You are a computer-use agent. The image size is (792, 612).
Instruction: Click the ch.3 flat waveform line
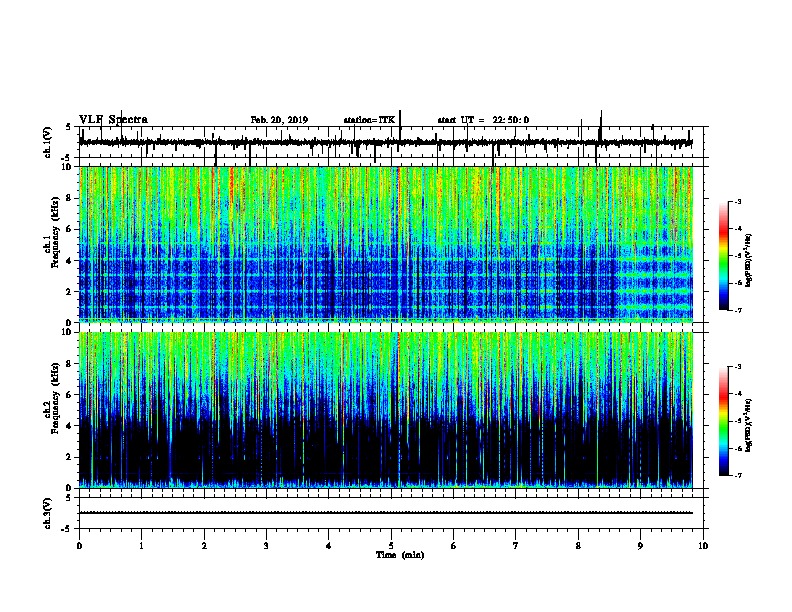pyautogui.click(x=386, y=513)
